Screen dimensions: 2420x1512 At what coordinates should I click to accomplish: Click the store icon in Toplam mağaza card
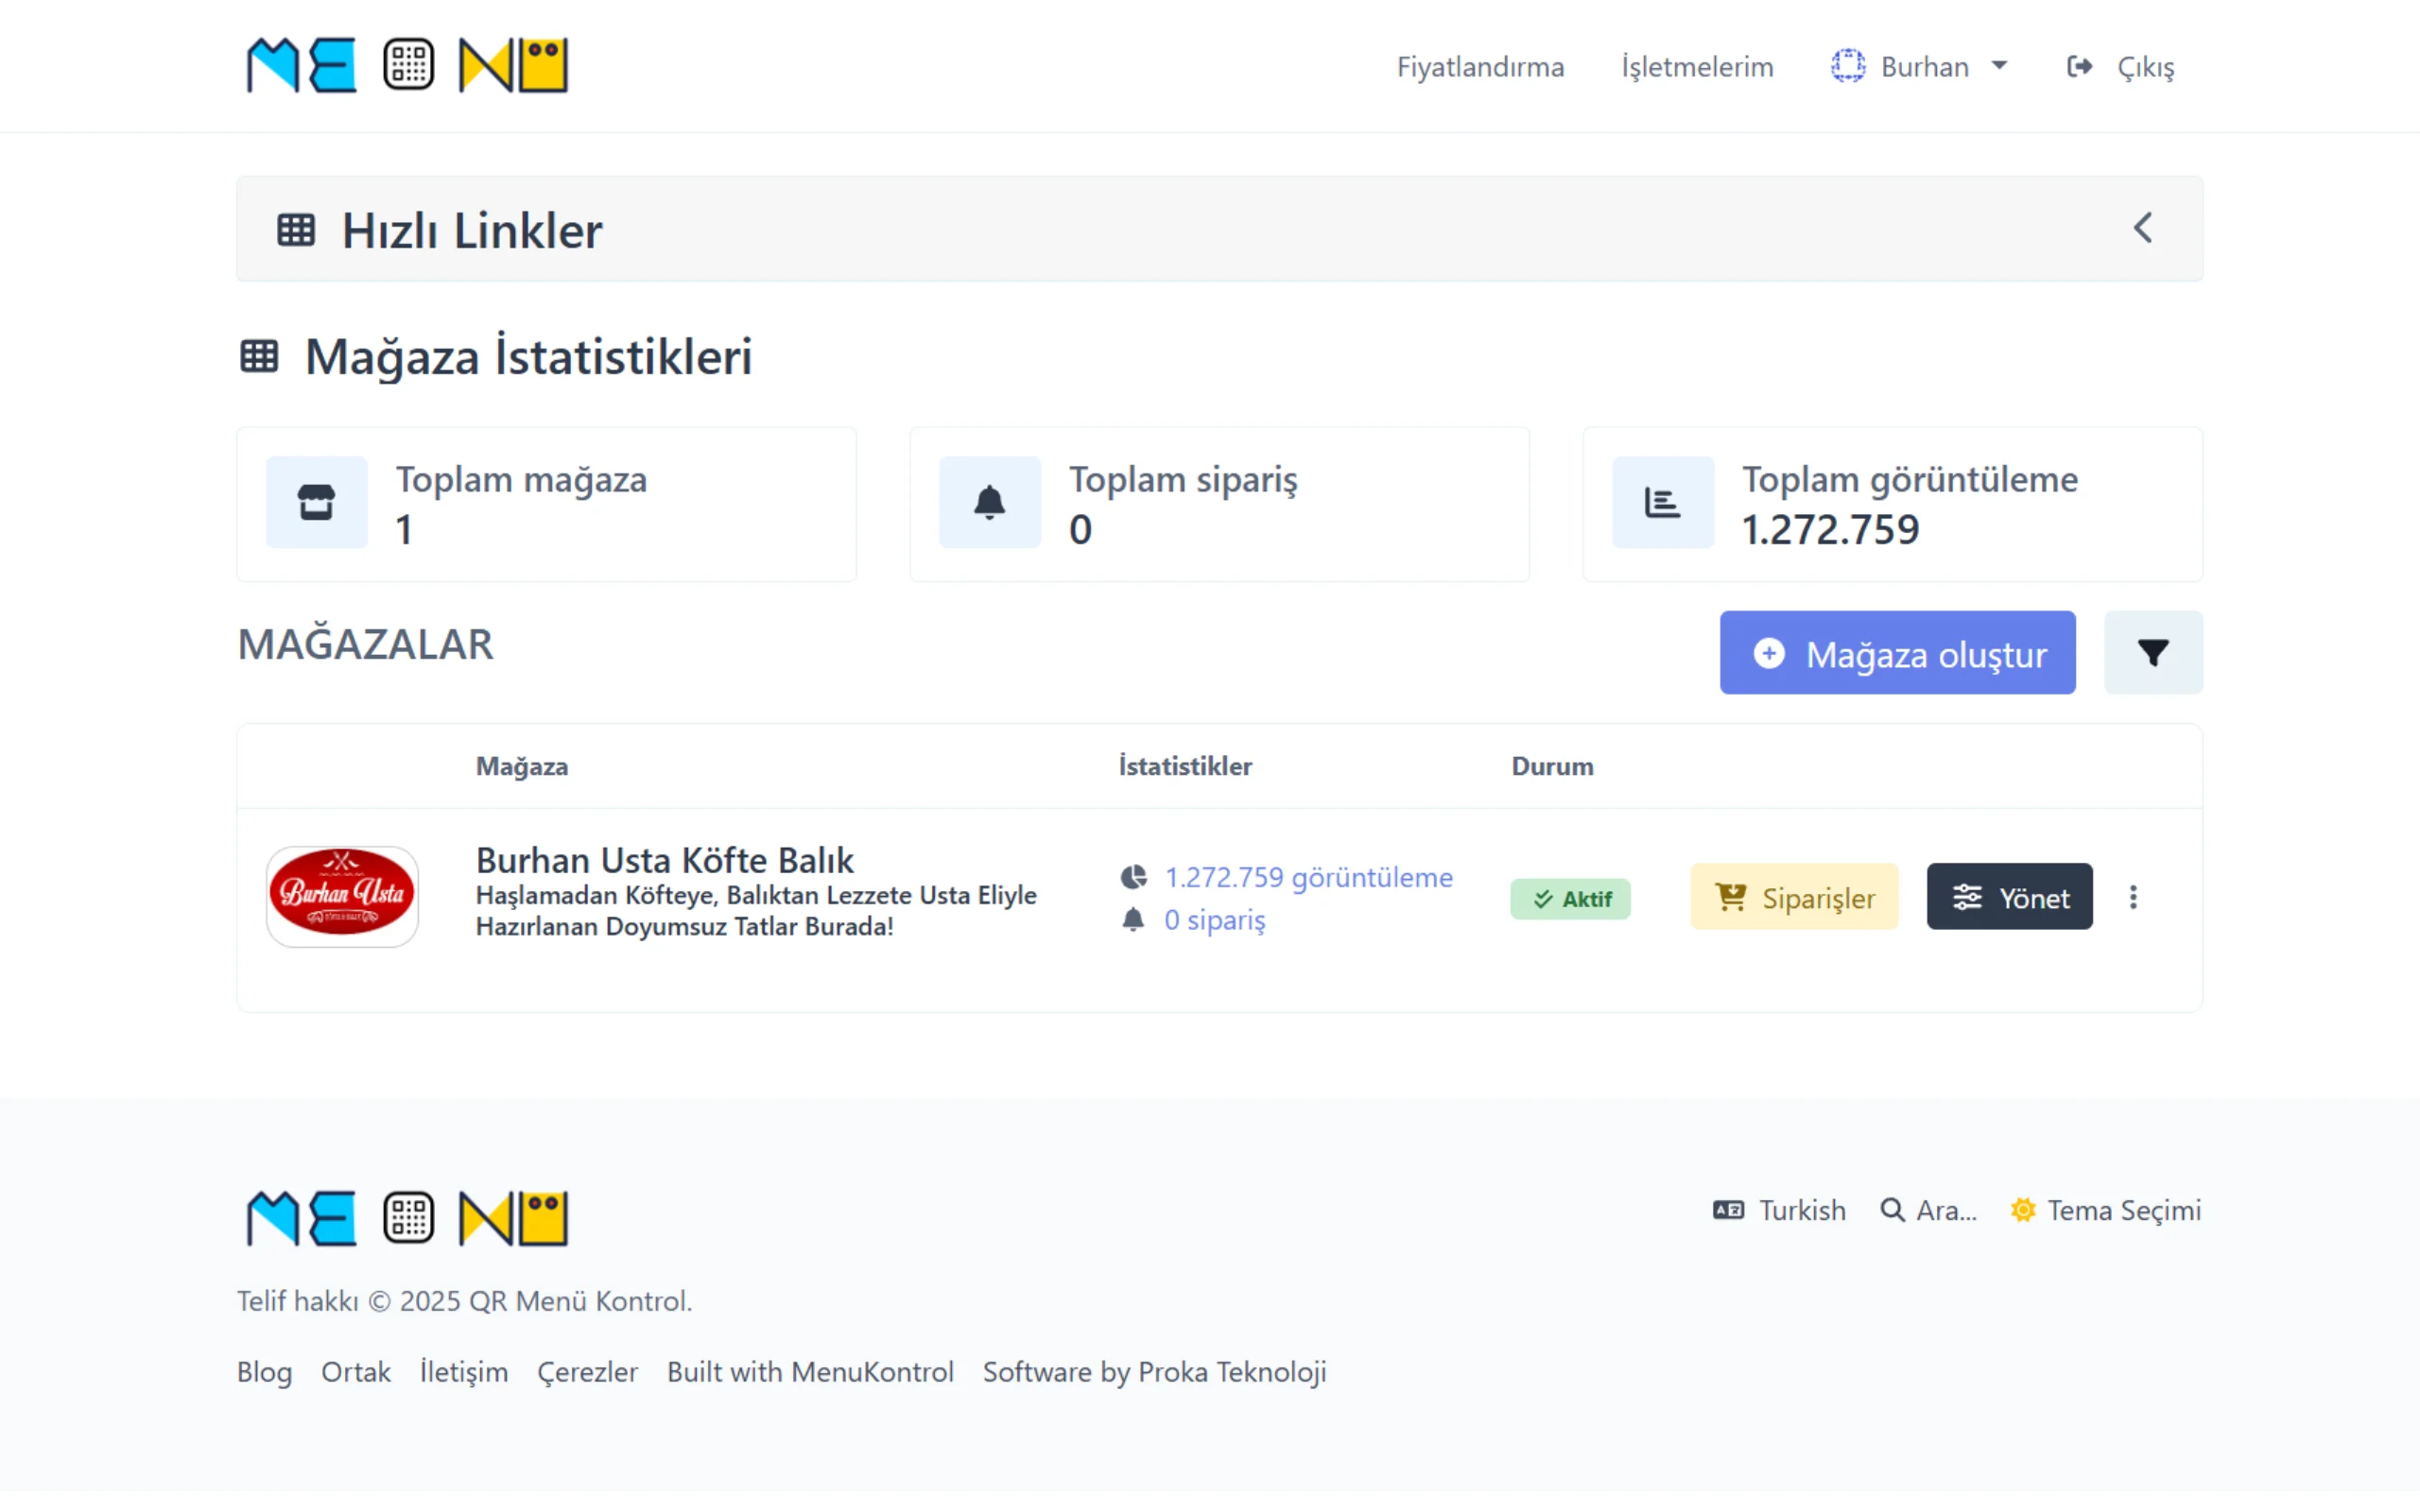click(316, 502)
